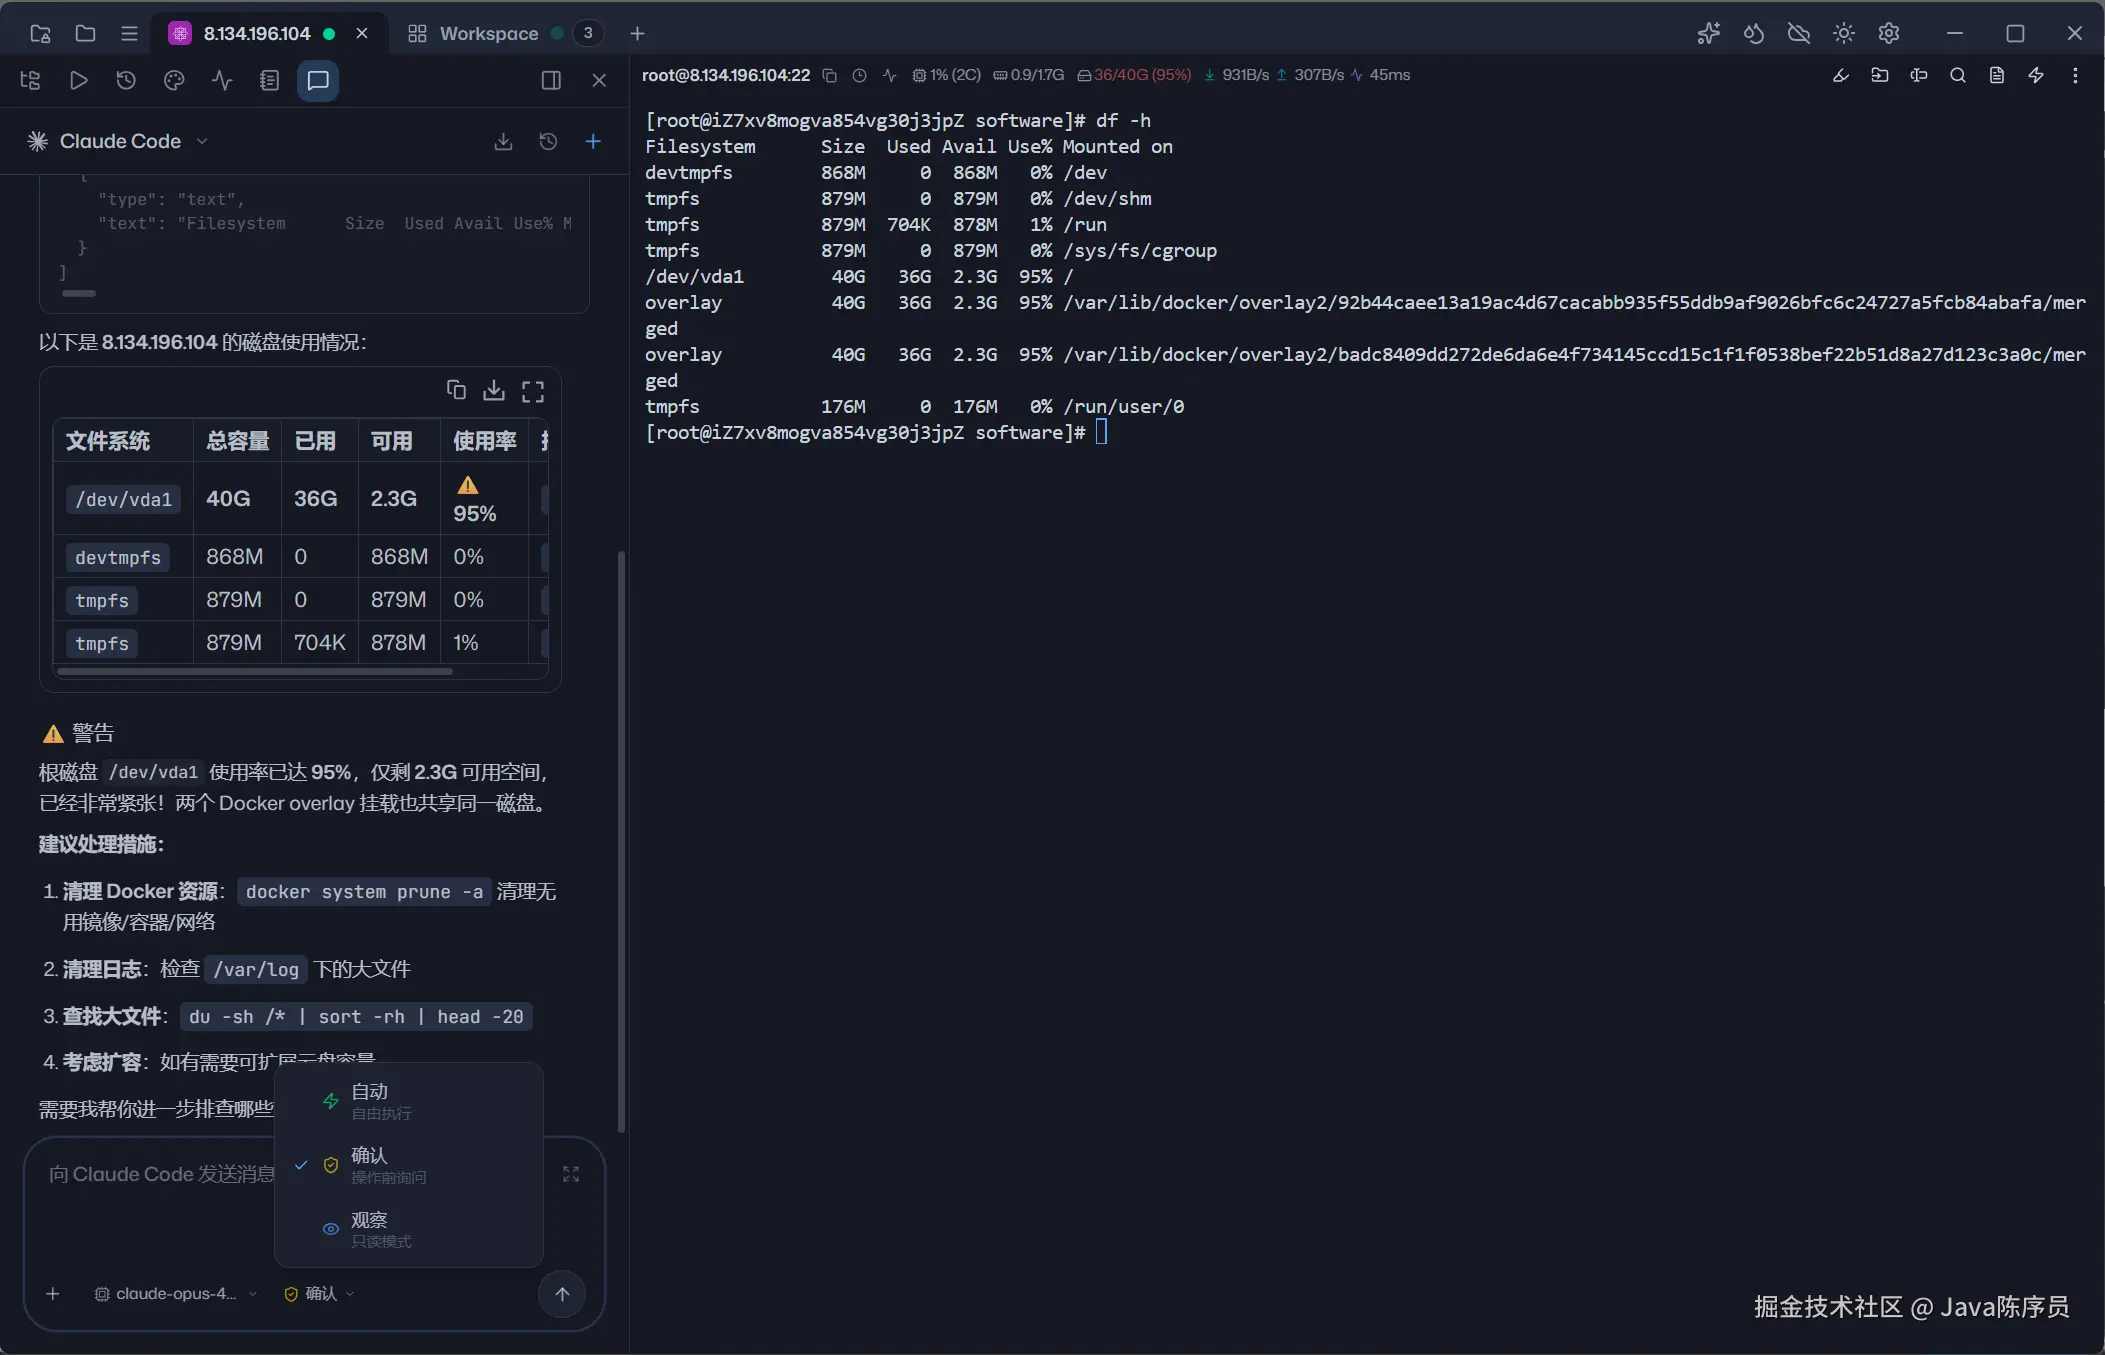Open the 确认 mode dropdown below the input
Viewport: 2105px width, 1355px height.
pyautogui.click(x=320, y=1294)
